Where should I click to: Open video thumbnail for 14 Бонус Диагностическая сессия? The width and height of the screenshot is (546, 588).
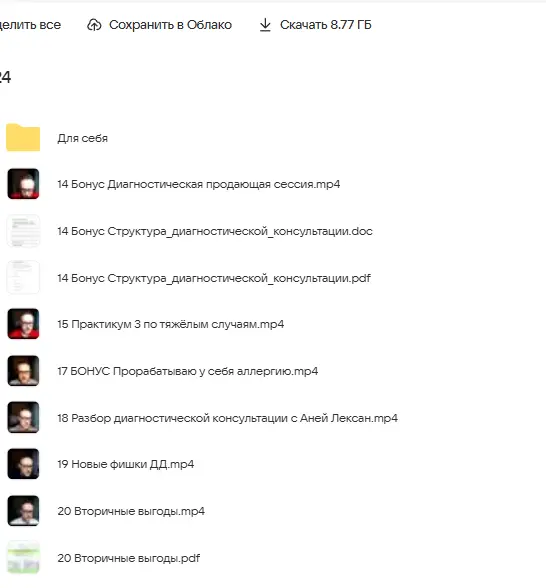pyautogui.click(x=23, y=184)
